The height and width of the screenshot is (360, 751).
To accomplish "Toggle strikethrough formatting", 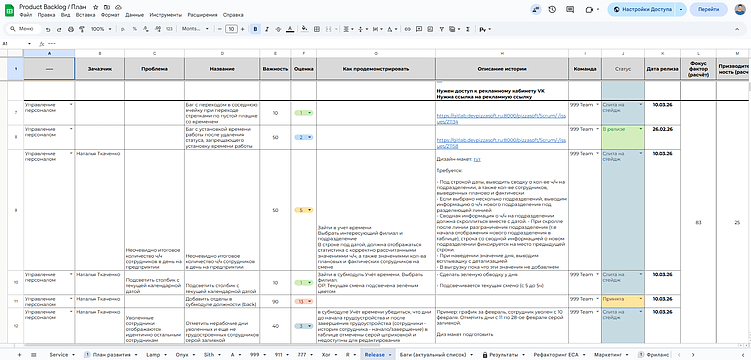I will (x=278, y=29).
